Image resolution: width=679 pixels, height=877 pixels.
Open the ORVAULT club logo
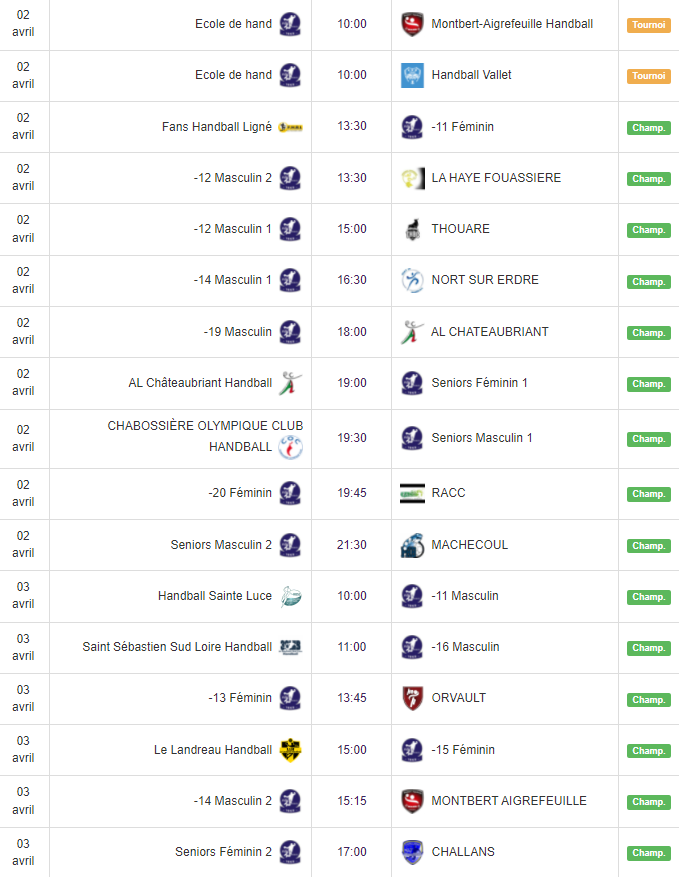tap(412, 698)
